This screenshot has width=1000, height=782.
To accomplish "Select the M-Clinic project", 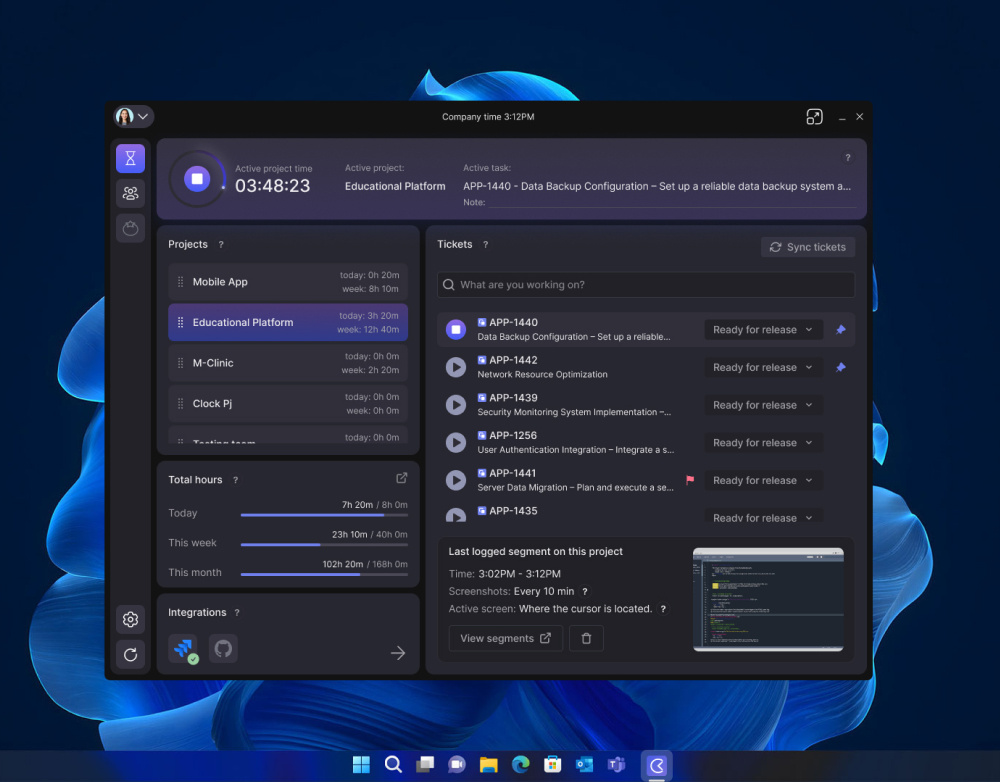I will pyautogui.click(x=288, y=362).
